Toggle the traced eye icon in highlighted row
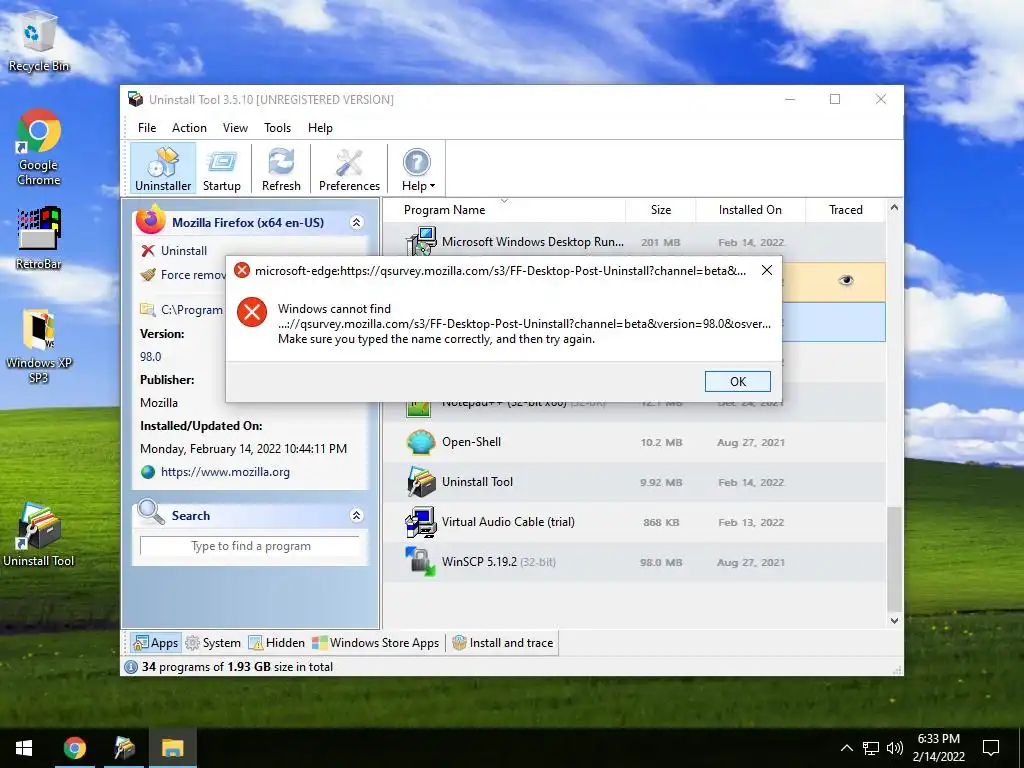The image size is (1024, 768). pos(846,281)
